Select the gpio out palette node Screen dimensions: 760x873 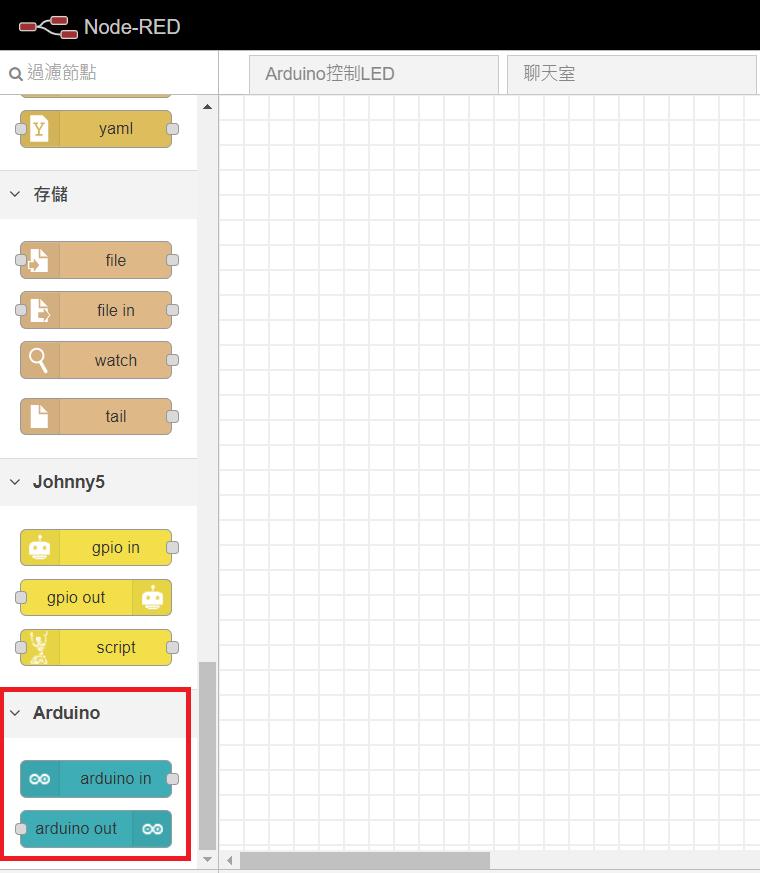tap(96, 597)
